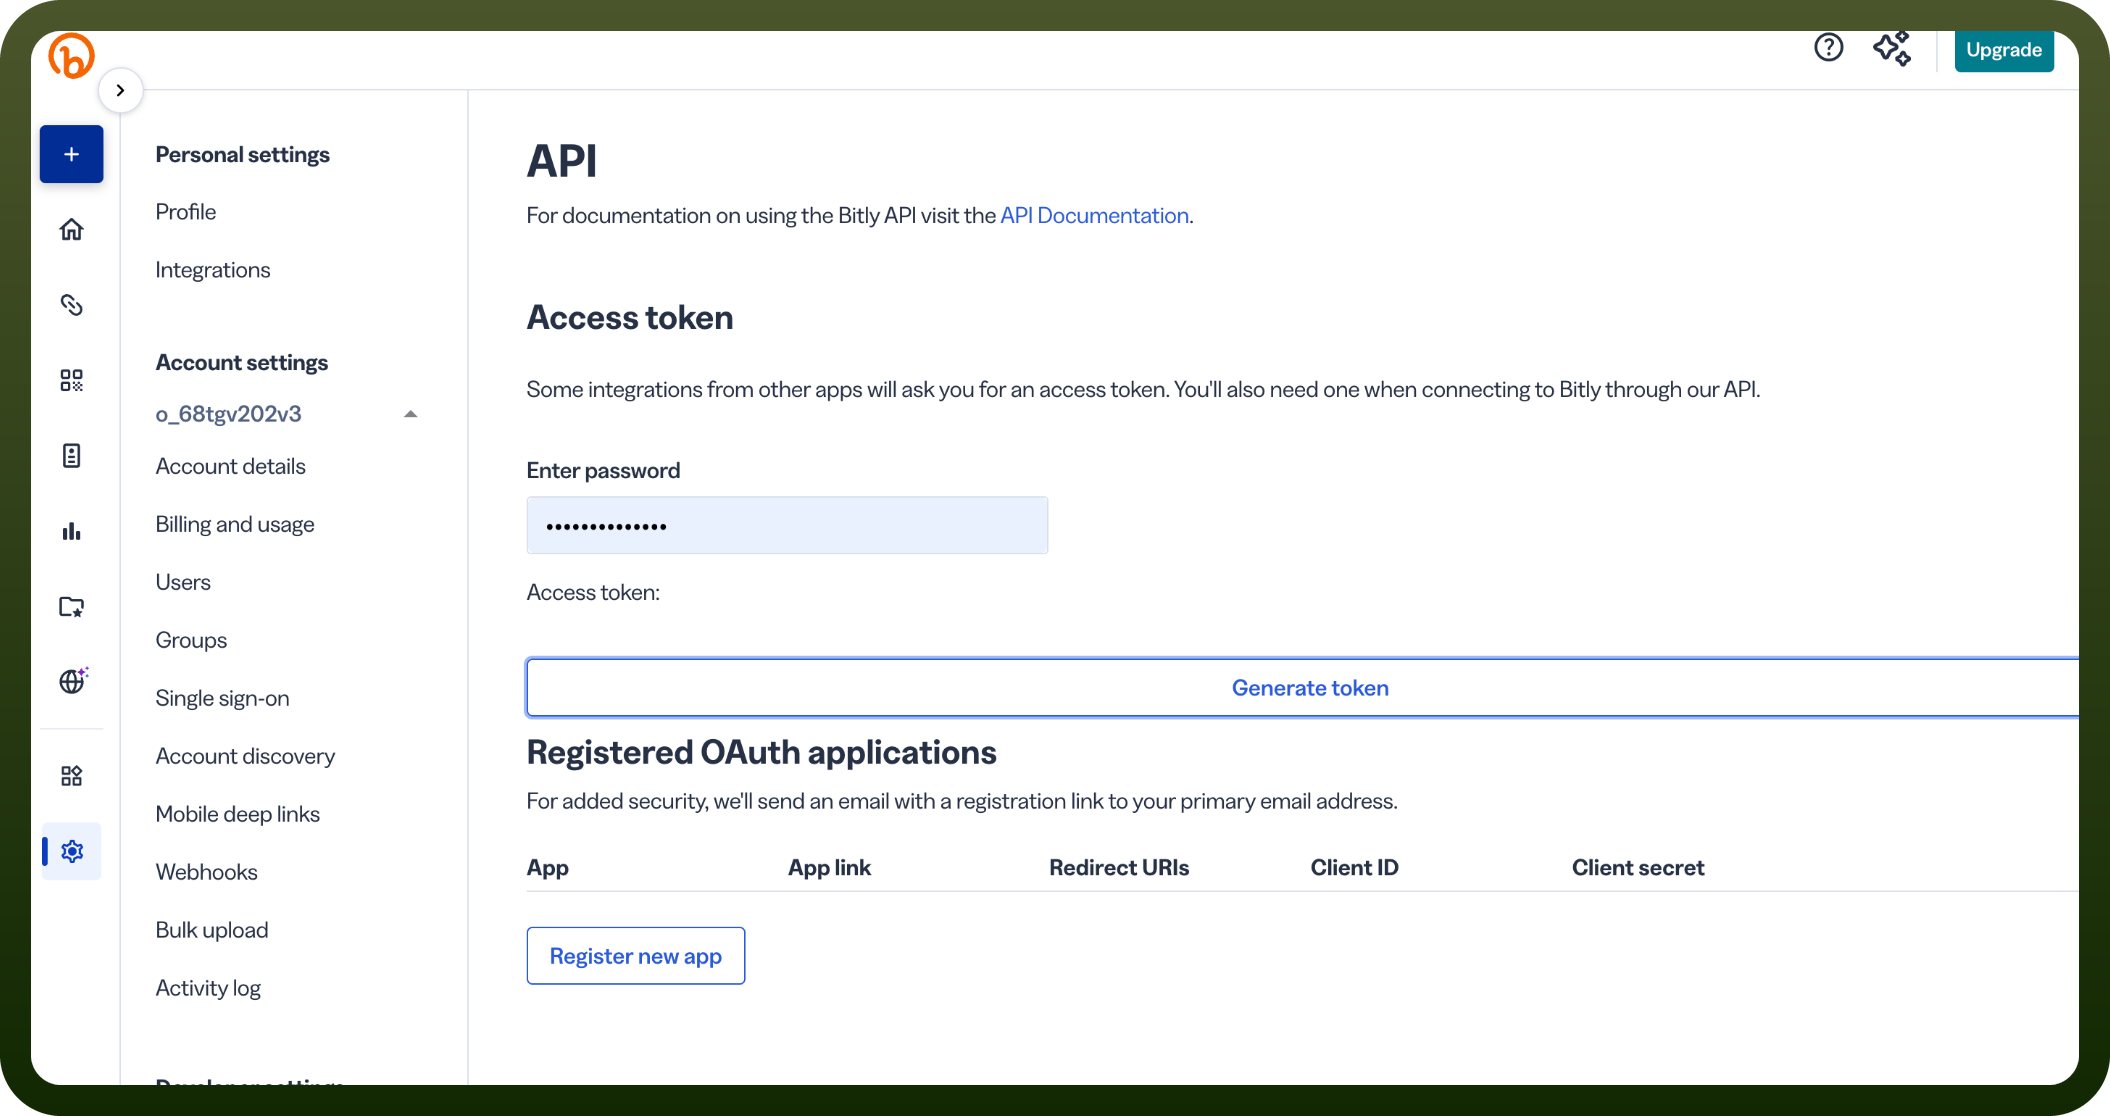
Task: Click the Register new app button
Action: pos(636,956)
